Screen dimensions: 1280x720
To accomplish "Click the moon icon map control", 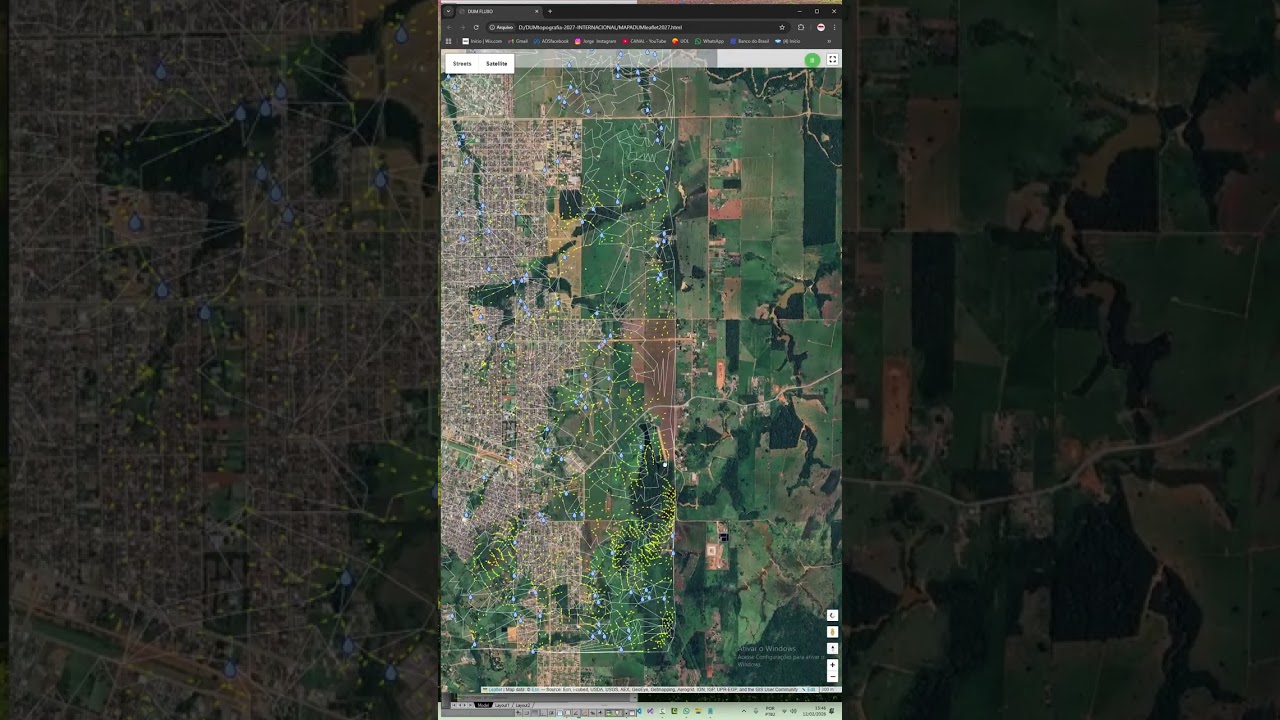I will coord(832,615).
